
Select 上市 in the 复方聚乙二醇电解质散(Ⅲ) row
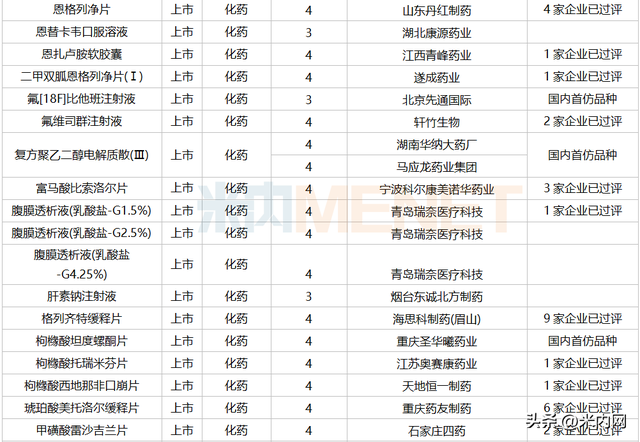182,155
